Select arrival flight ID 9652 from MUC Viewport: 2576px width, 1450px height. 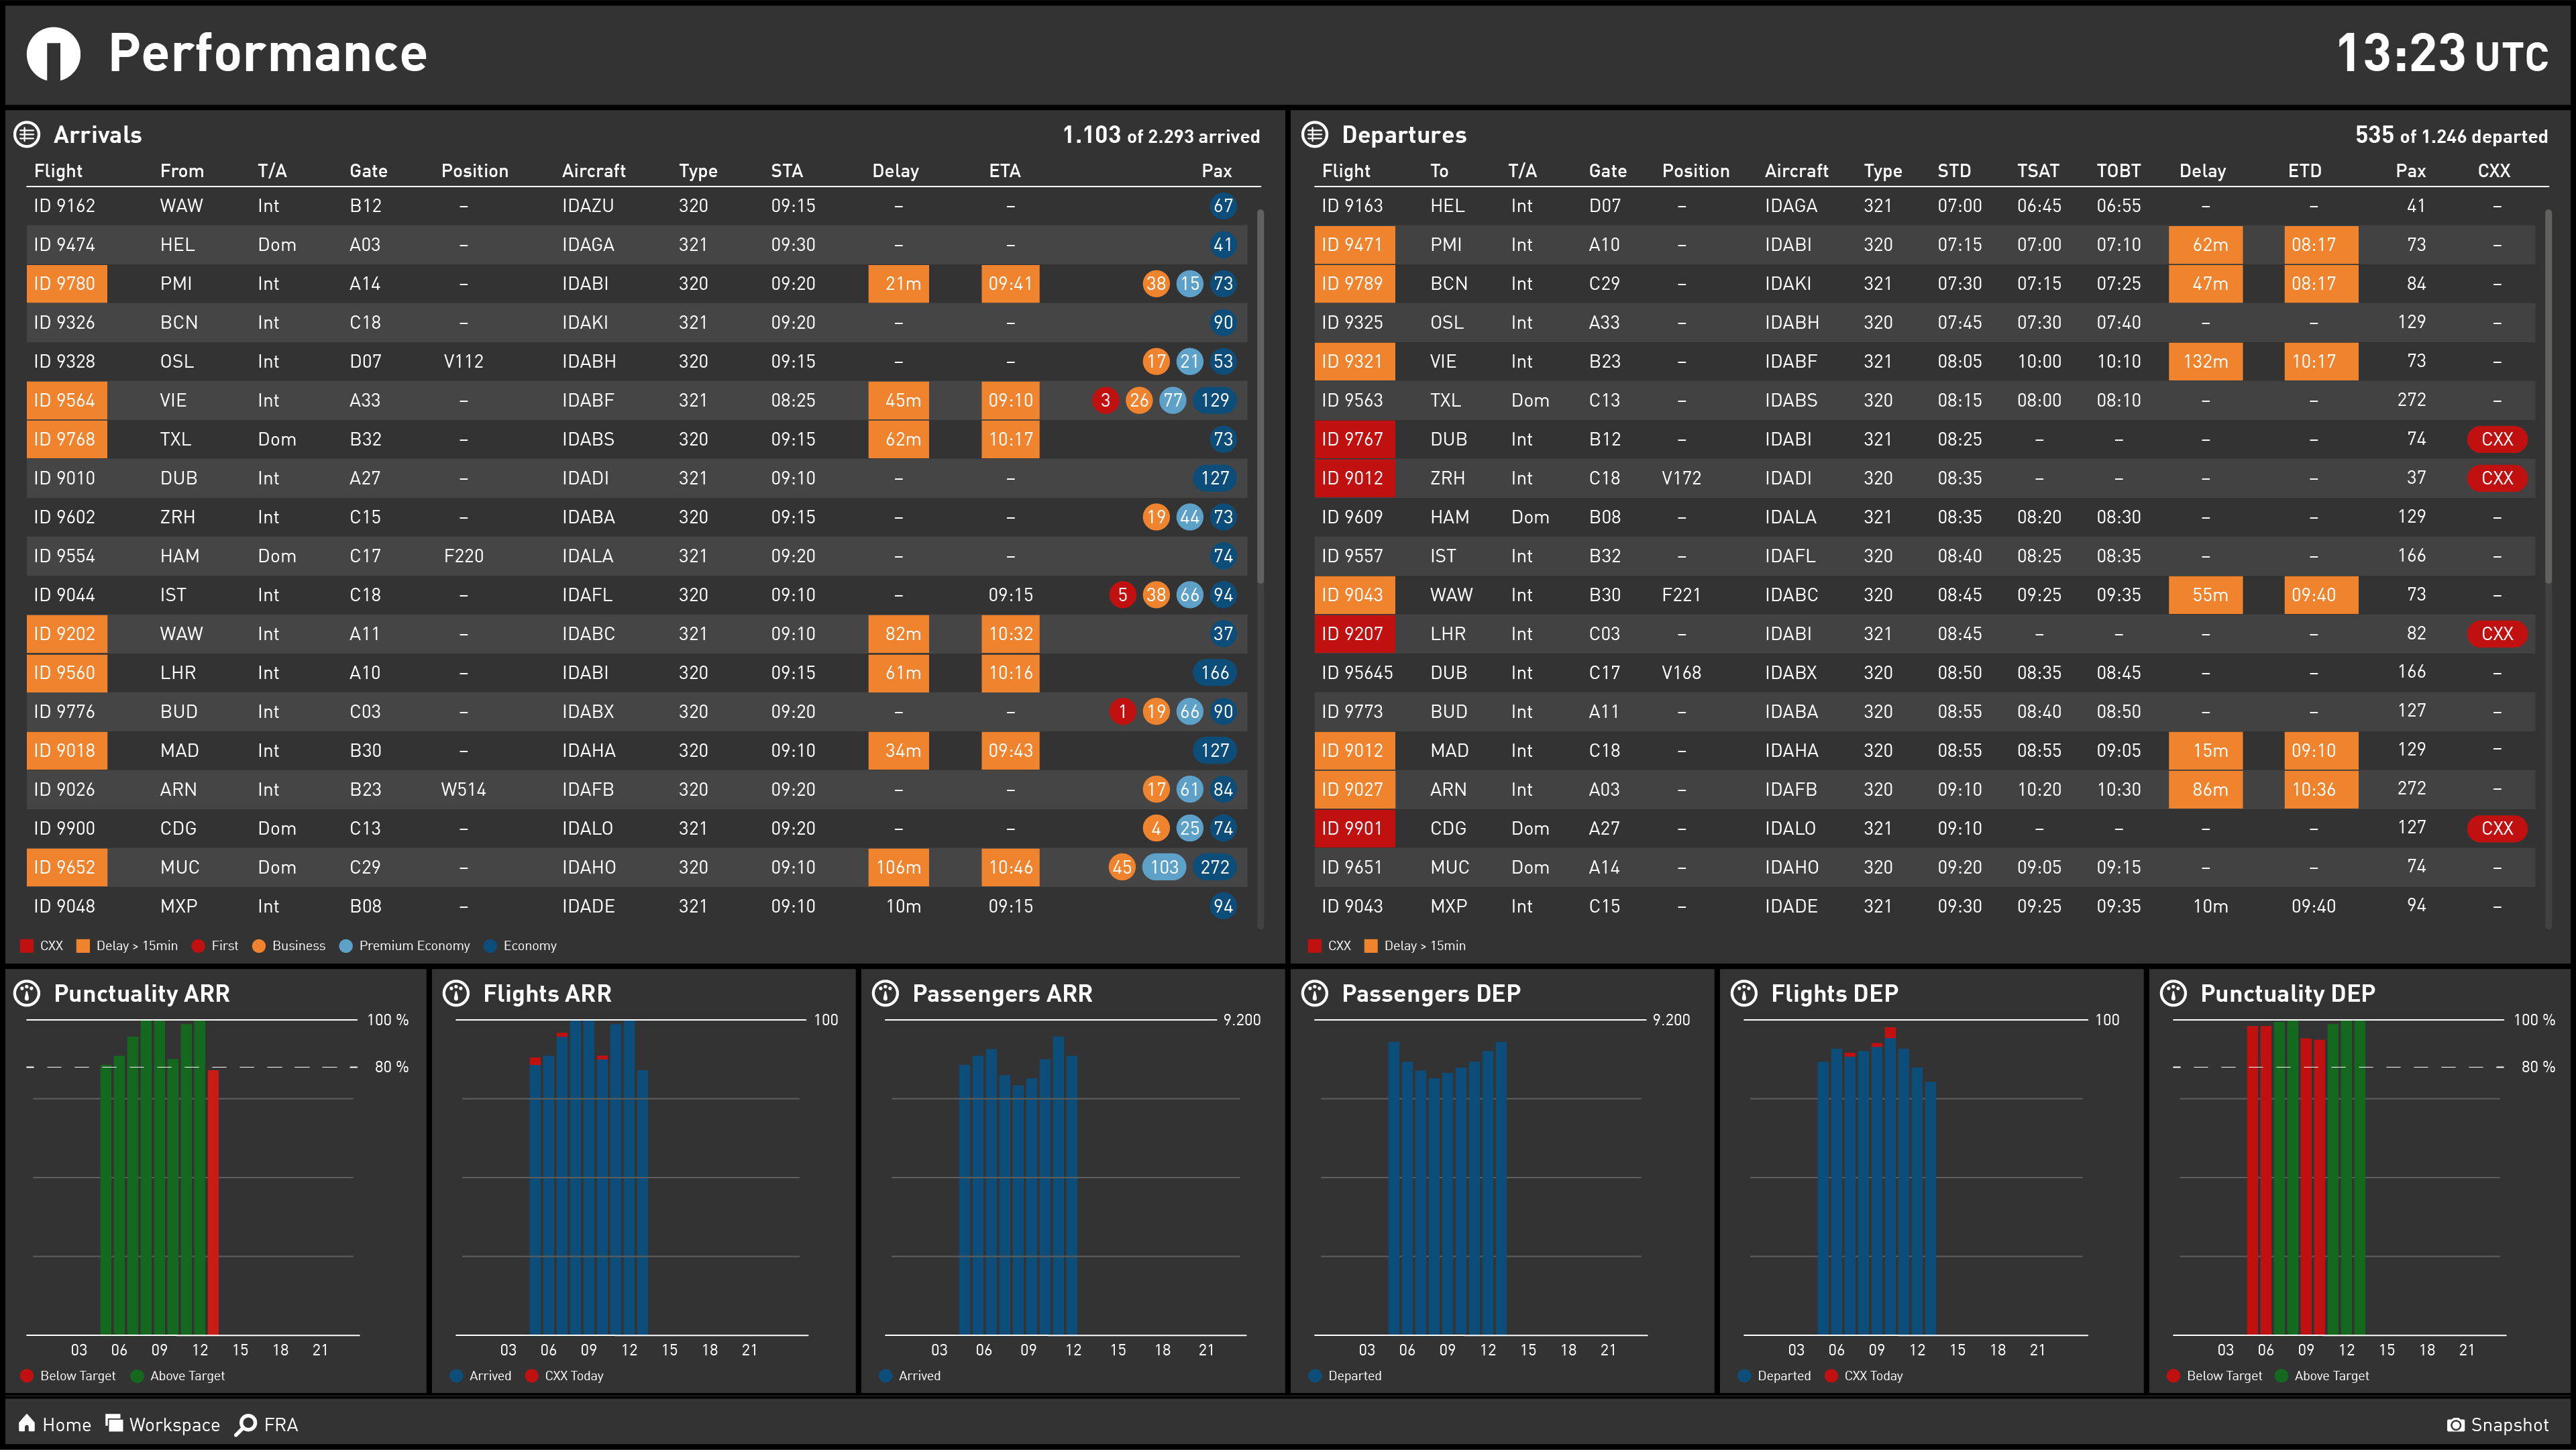[66, 867]
